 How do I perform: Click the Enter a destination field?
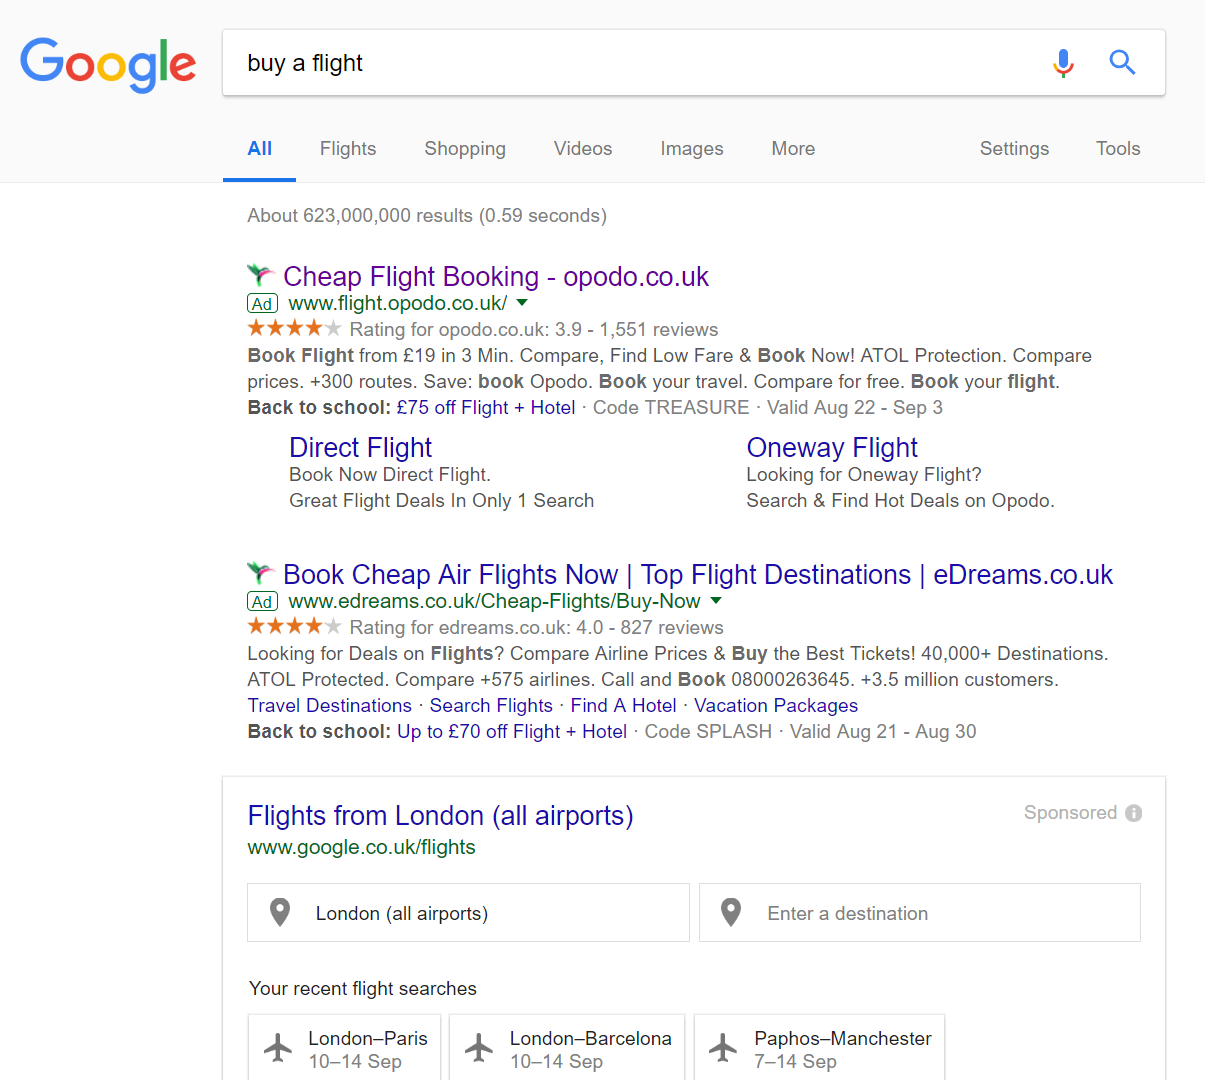pyautogui.click(x=920, y=912)
